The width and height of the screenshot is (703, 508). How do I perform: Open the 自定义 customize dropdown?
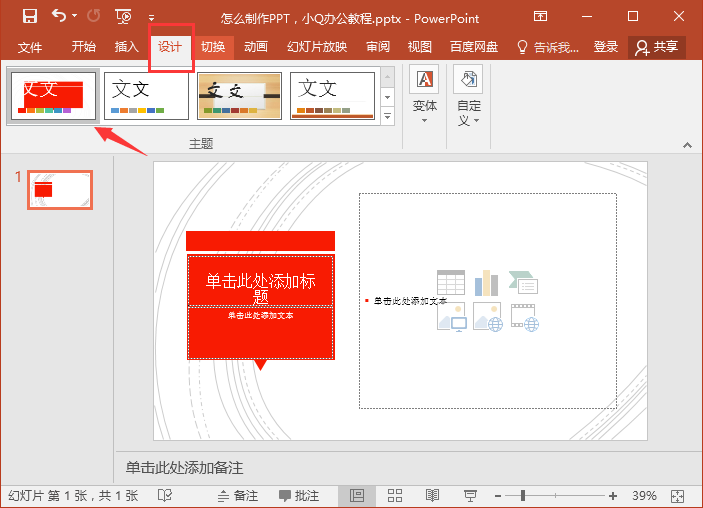point(469,96)
